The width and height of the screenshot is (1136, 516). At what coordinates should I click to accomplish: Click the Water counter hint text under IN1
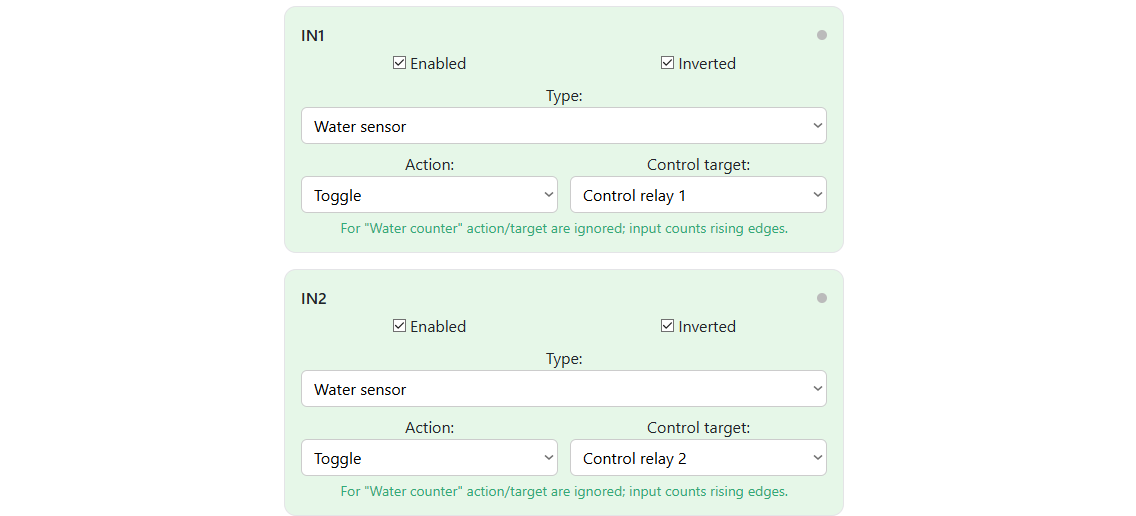[x=564, y=228]
